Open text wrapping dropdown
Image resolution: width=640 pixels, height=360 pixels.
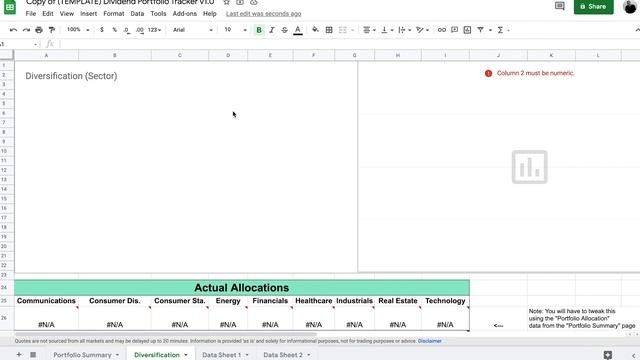click(x=404, y=30)
